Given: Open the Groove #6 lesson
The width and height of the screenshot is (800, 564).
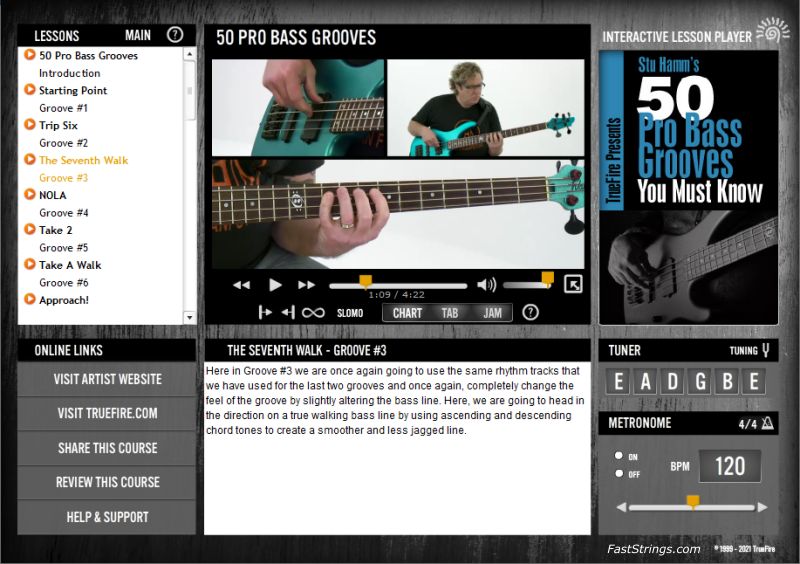Looking at the screenshot, I should tap(63, 283).
